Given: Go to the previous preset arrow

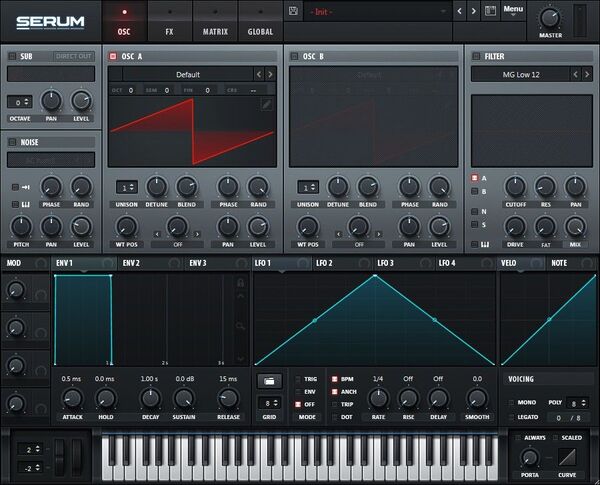Looking at the screenshot, I should point(460,11).
